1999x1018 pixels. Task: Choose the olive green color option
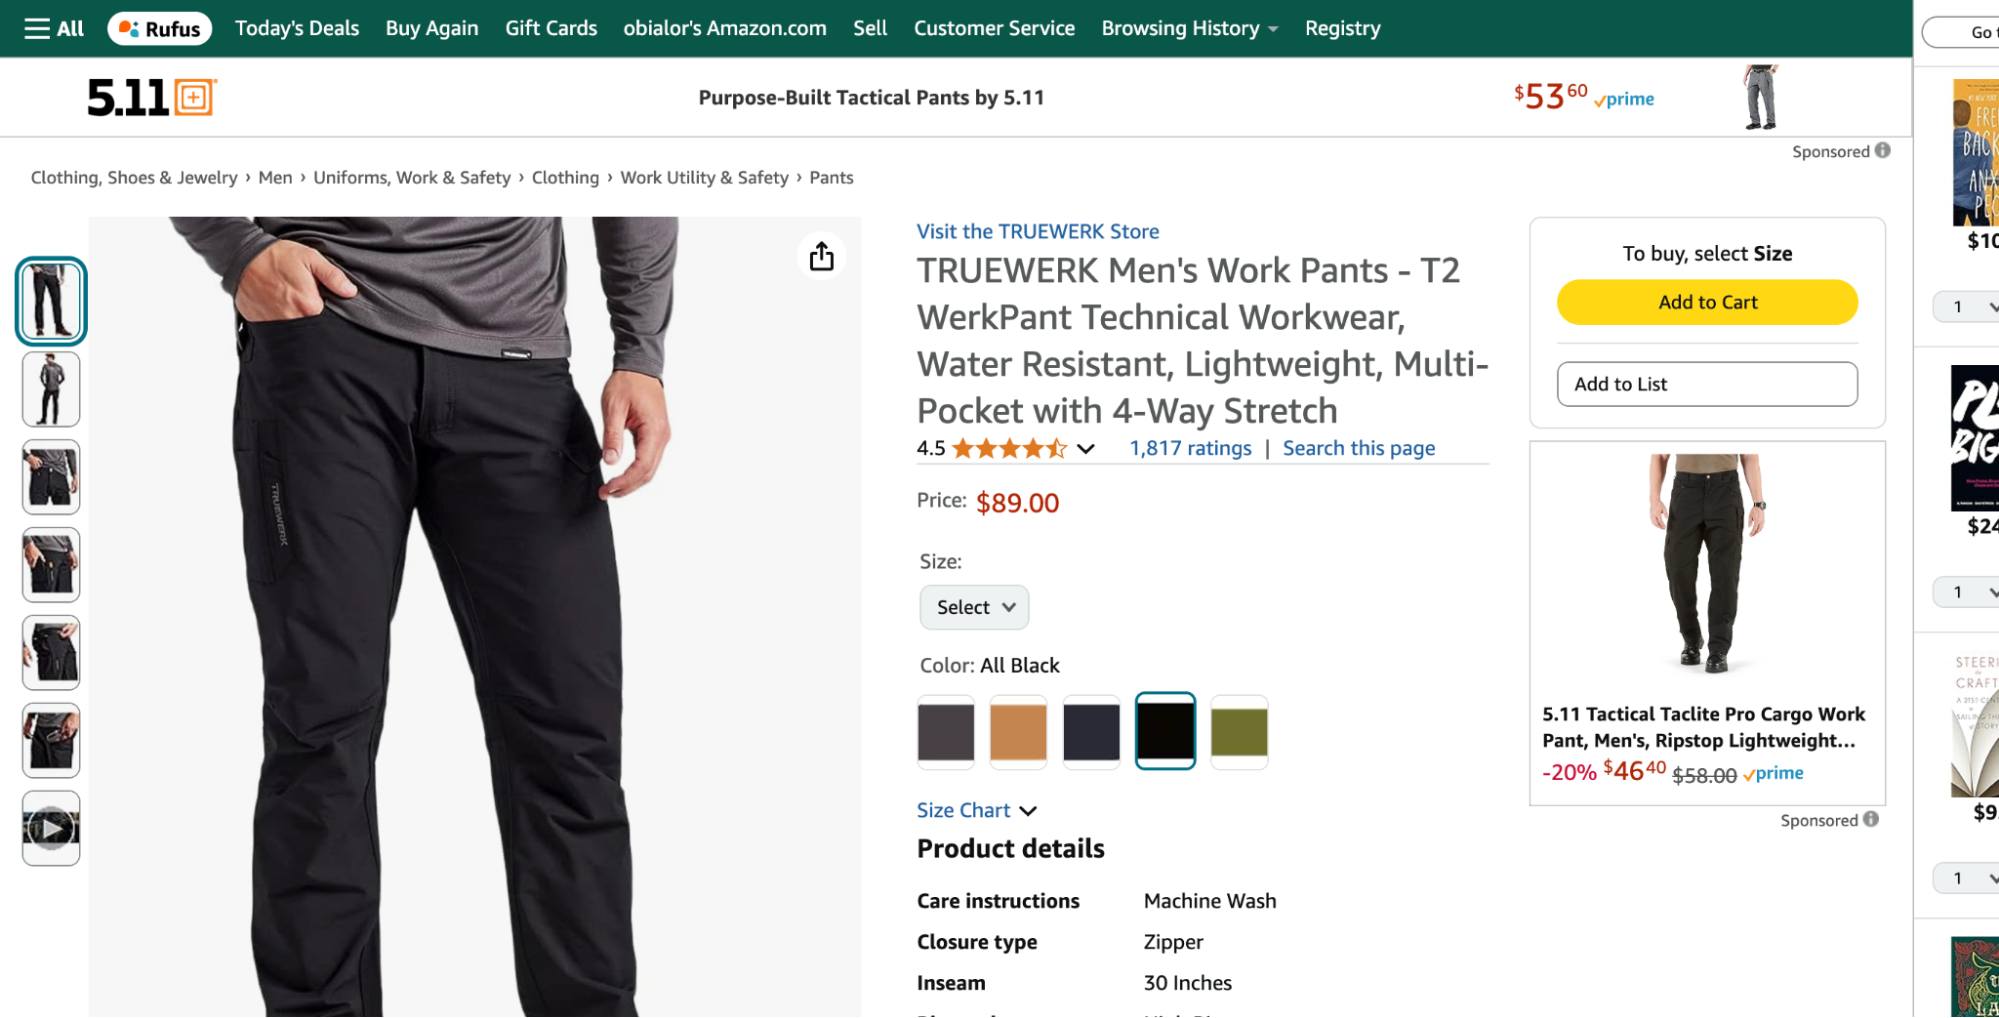point(1238,732)
